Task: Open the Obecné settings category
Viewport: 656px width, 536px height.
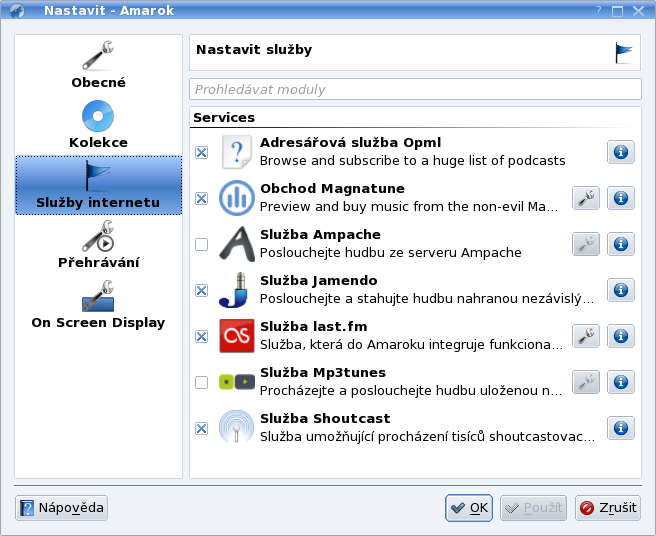Action: coord(98,64)
